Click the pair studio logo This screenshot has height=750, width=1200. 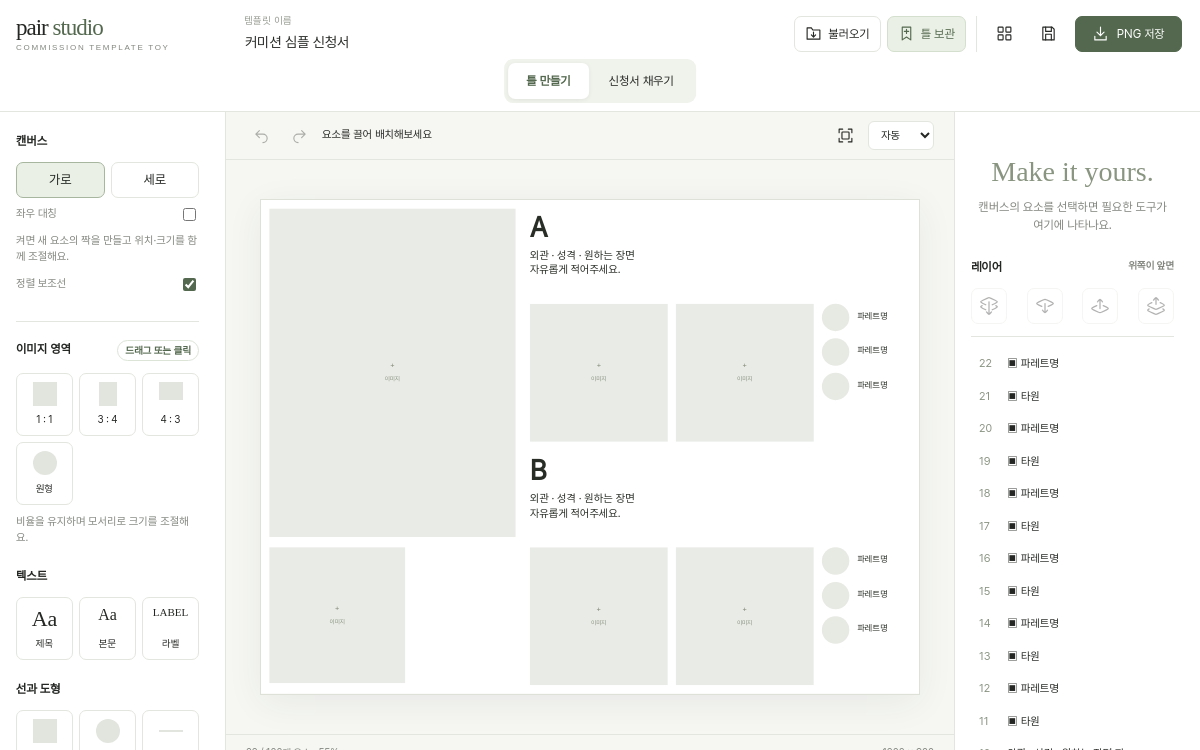pyautogui.click(x=59, y=28)
